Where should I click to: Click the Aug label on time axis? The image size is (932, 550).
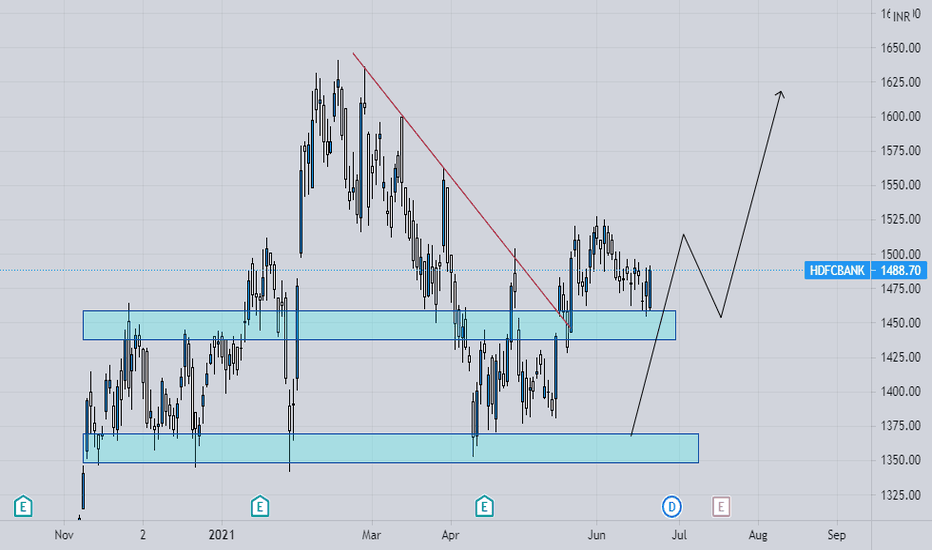point(758,535)
